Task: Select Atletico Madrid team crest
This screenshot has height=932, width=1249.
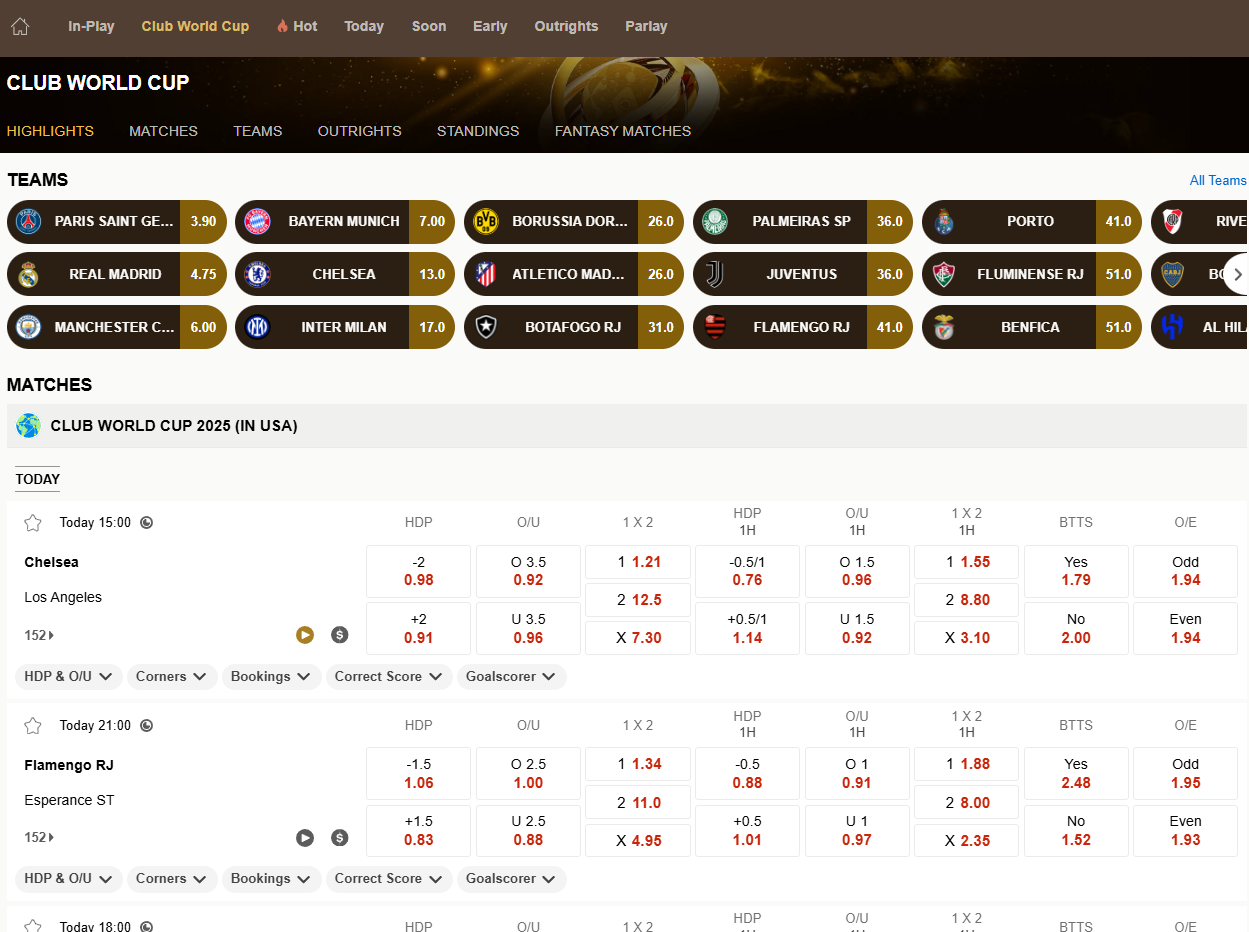Action: (x=486, y=274)
